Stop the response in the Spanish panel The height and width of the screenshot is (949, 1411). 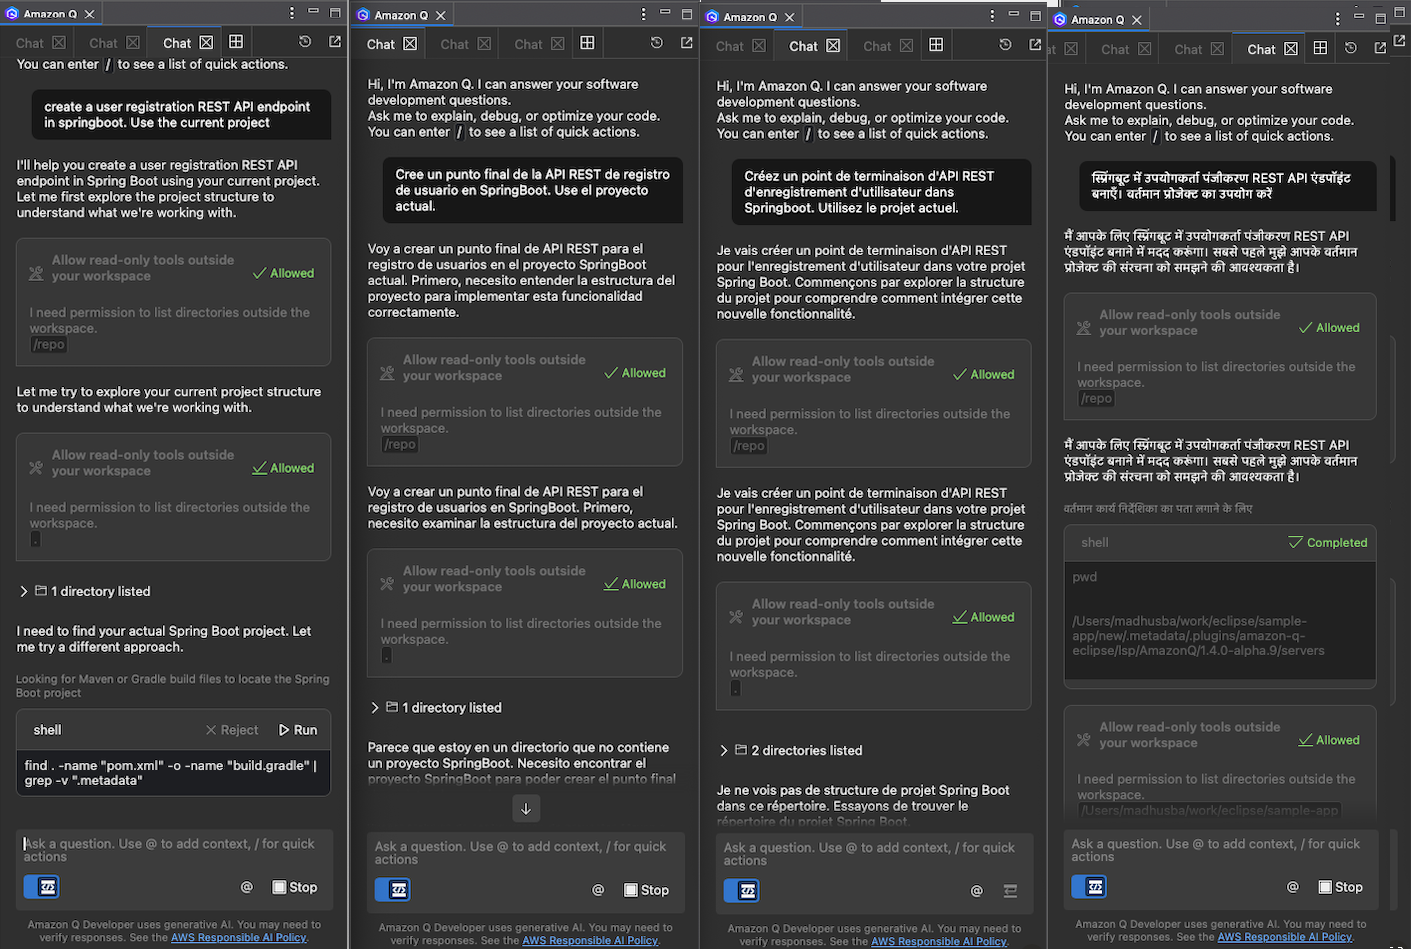pos(646,890)
